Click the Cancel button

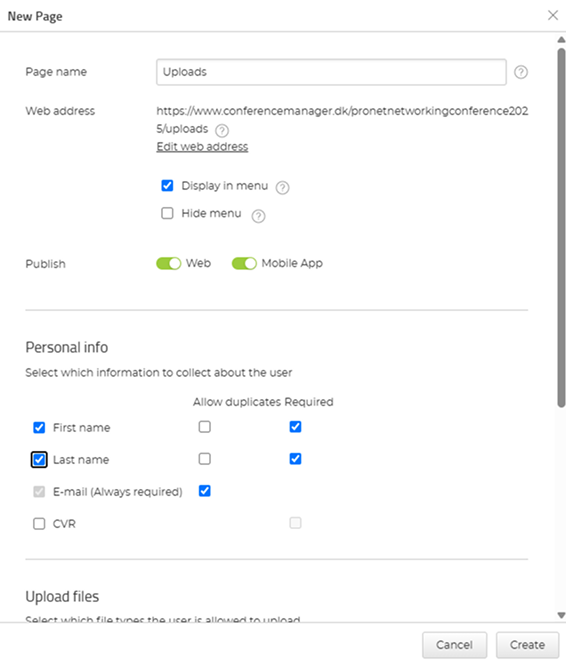click(454, 645)
